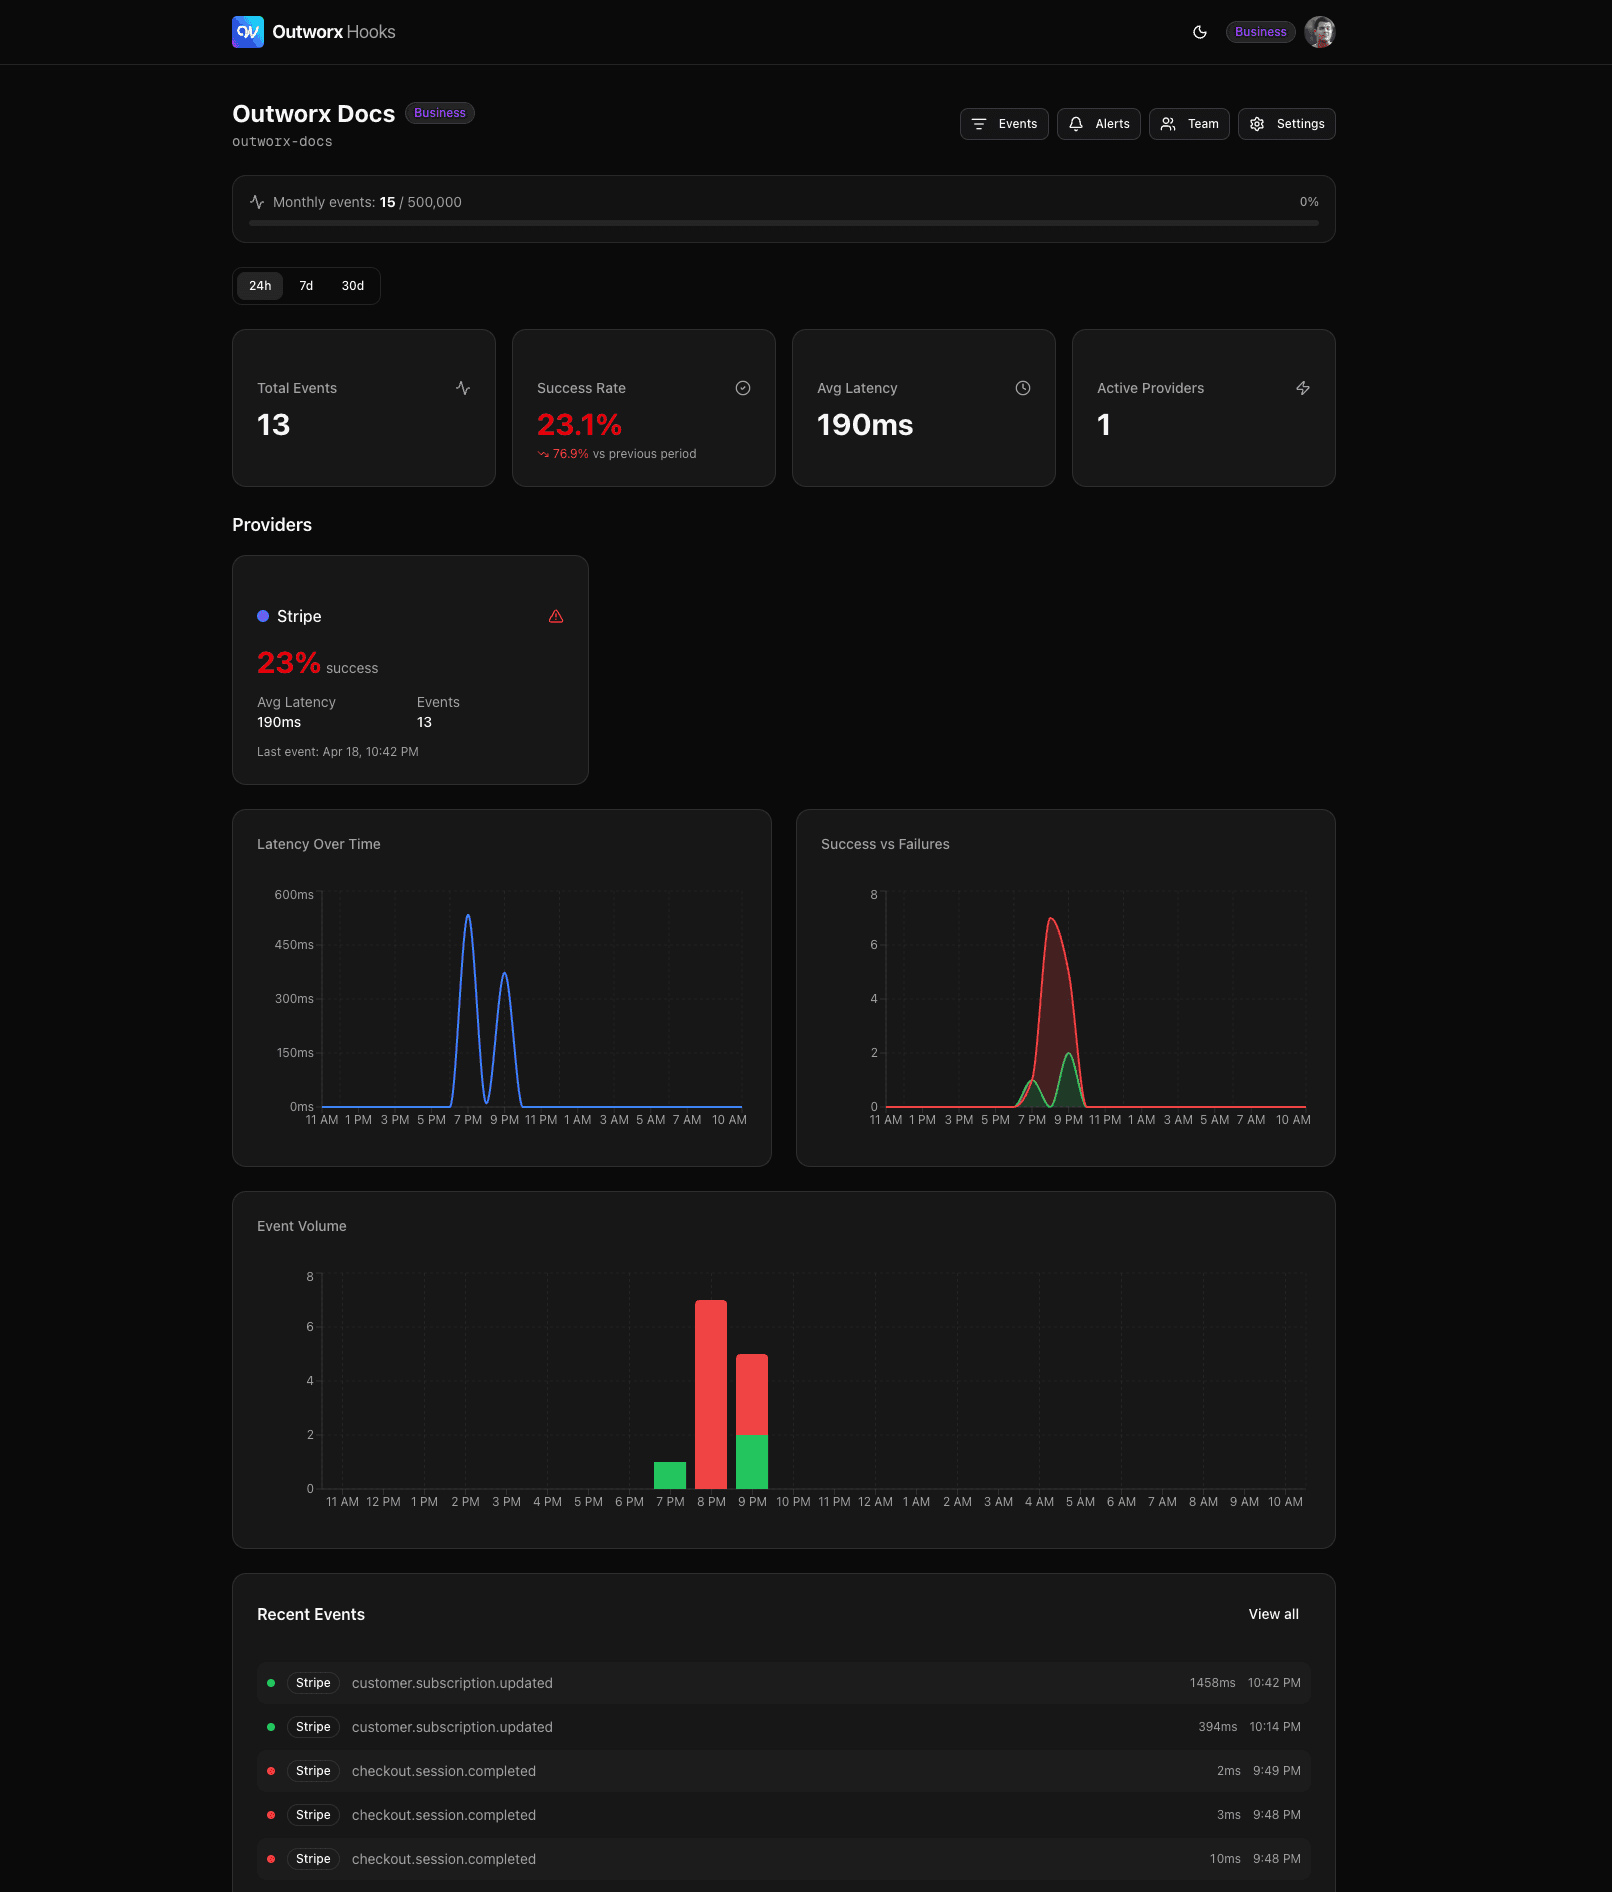Select the 7d time range tab
Image resolution: width=1612 pixels, height=1892 pixels.
[x=306, y=286]
